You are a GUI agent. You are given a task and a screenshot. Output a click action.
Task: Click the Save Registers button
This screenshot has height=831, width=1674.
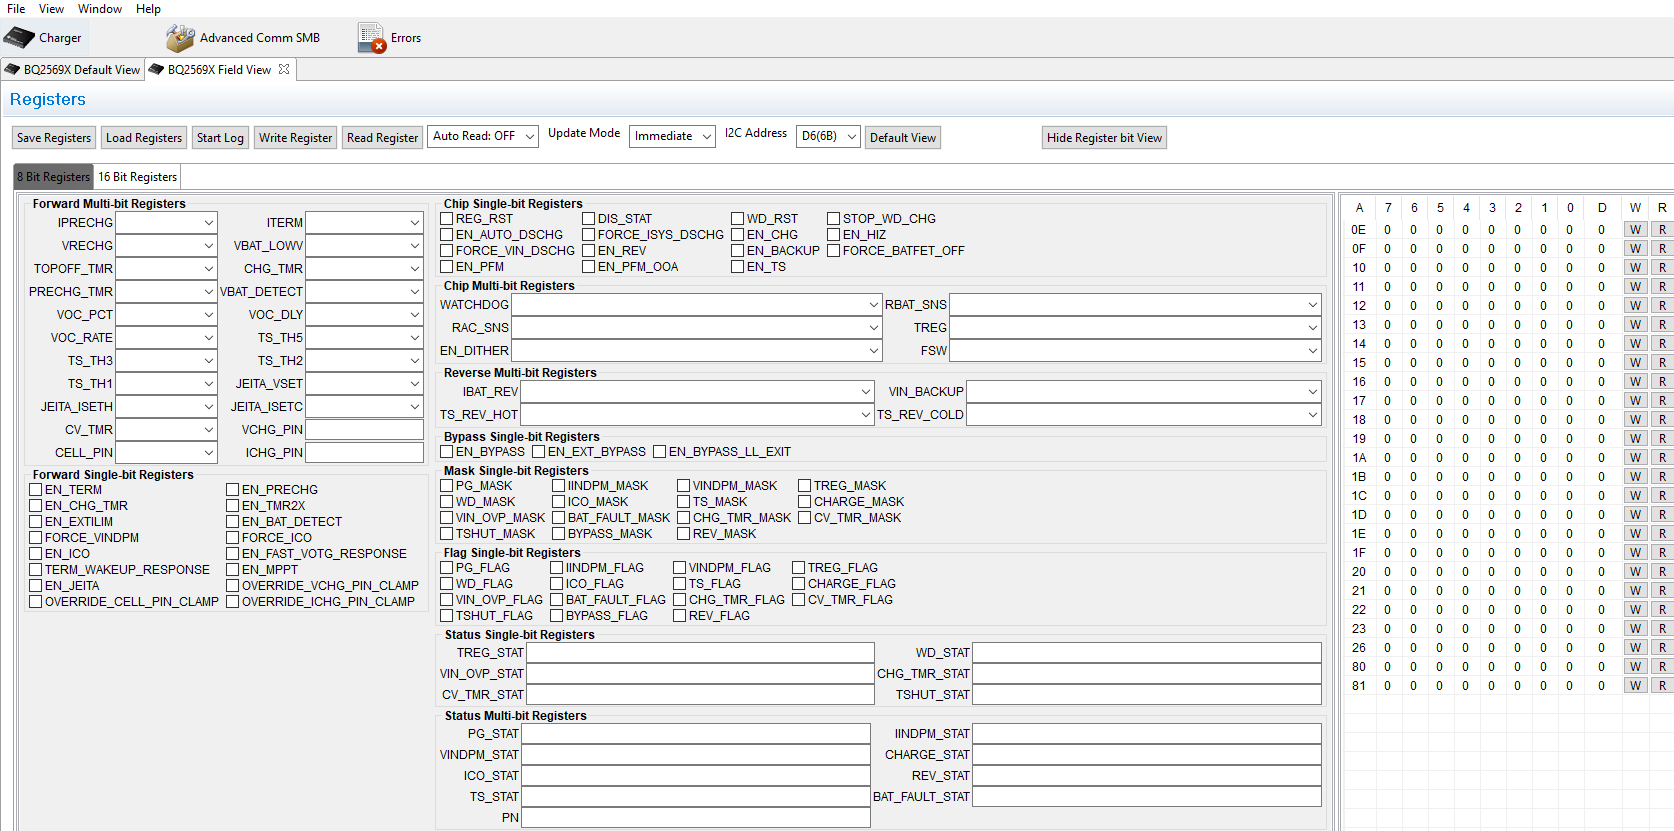(x=54, y=138)
